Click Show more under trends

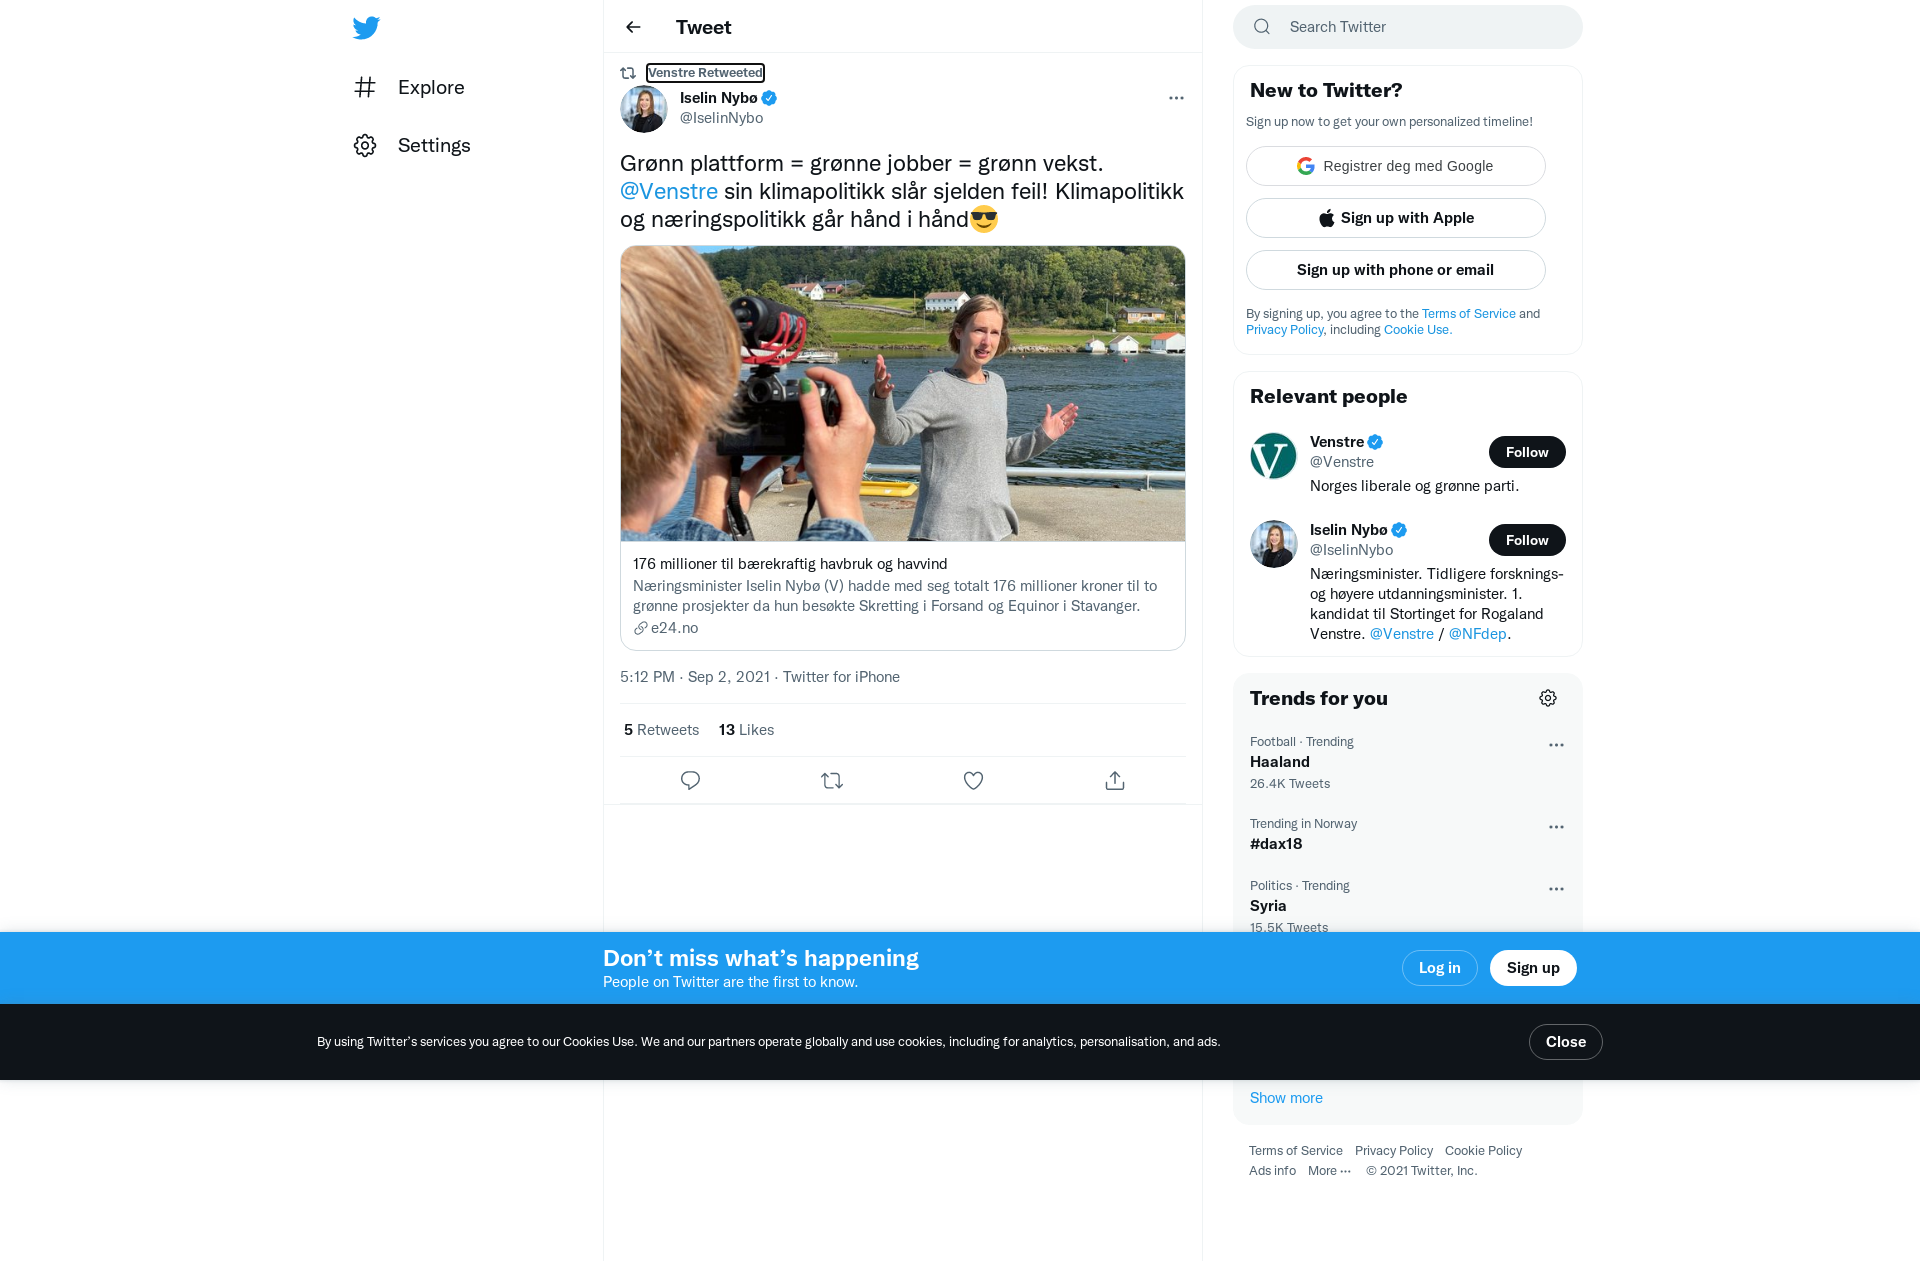pos(1286,1098)
